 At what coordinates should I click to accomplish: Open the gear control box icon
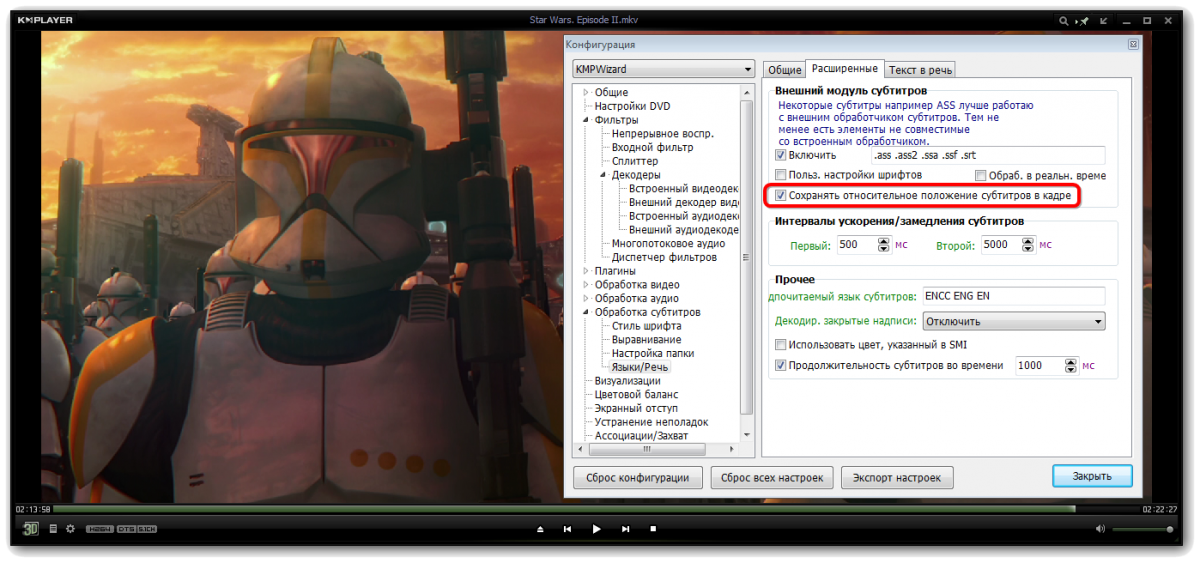pos(70,528)
